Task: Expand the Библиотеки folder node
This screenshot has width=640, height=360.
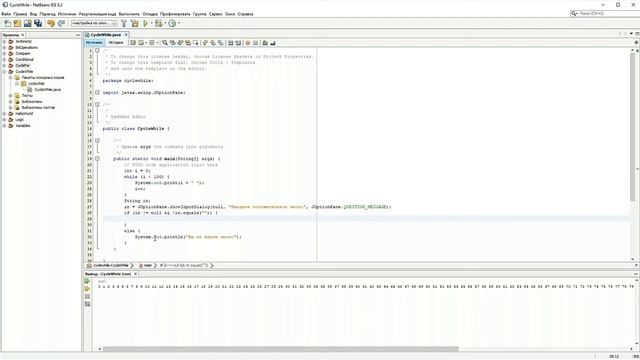Action: [11, 101]
